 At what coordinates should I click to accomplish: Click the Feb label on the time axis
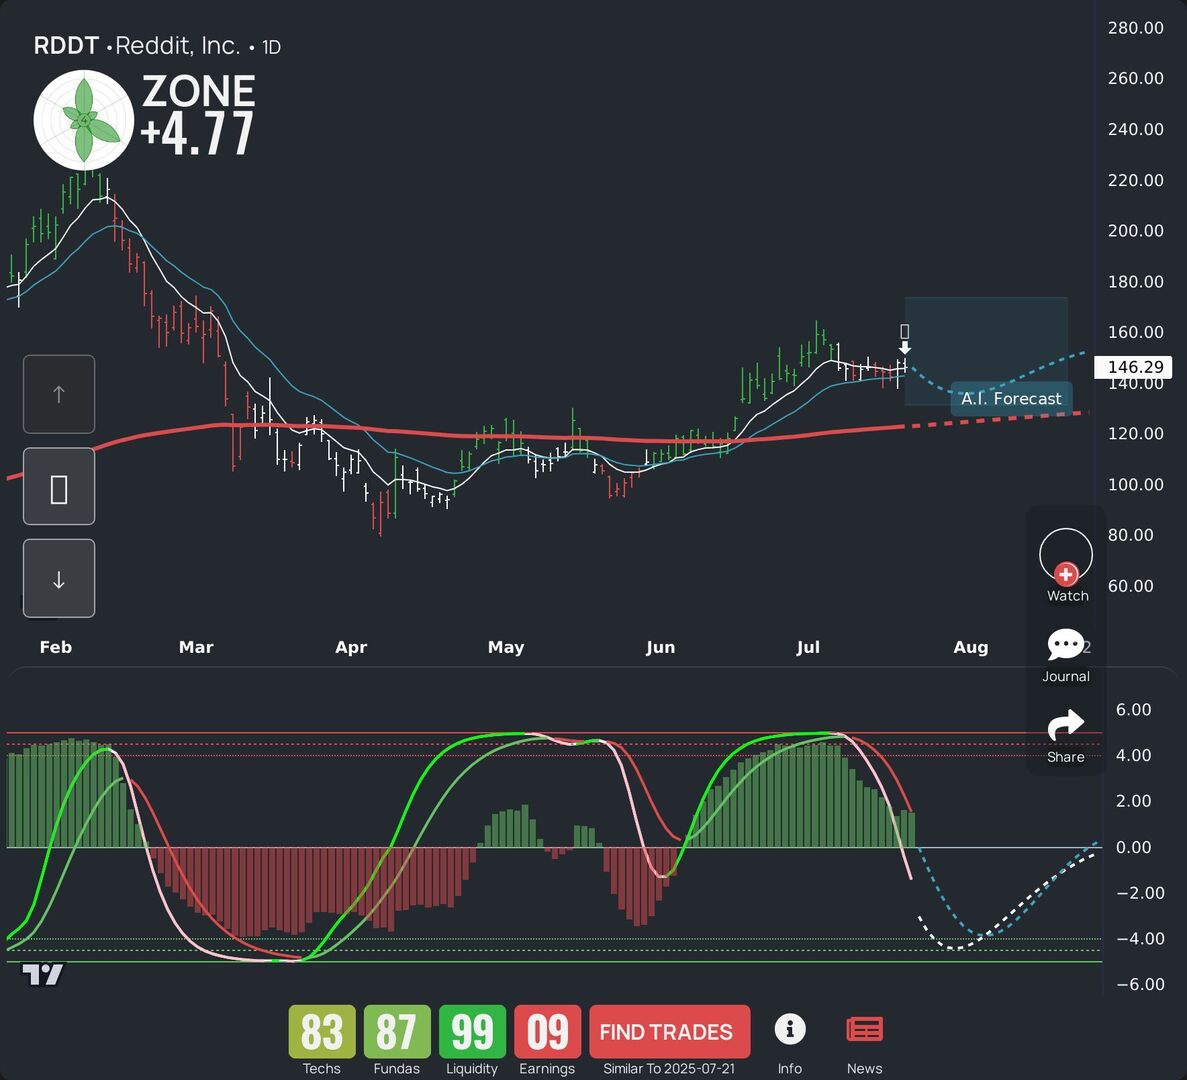pyautogui.click(x=55, y=647)
